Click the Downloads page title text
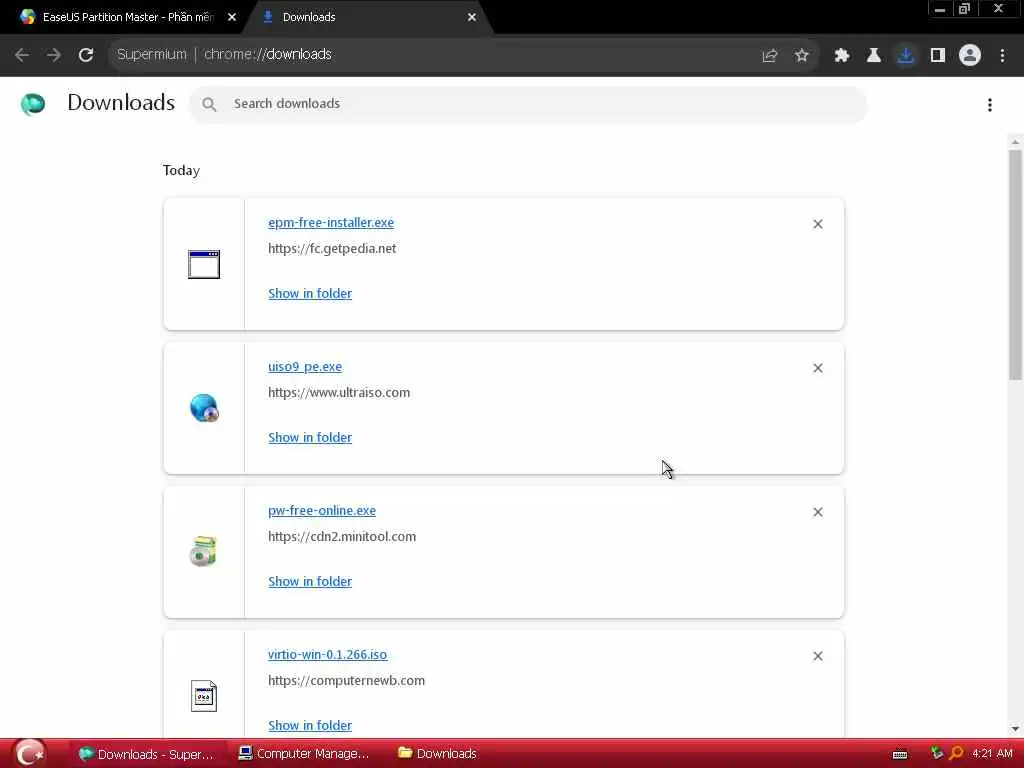Image resolution: width=1024 pixels, height=768 pixels. tap(121, 103)
